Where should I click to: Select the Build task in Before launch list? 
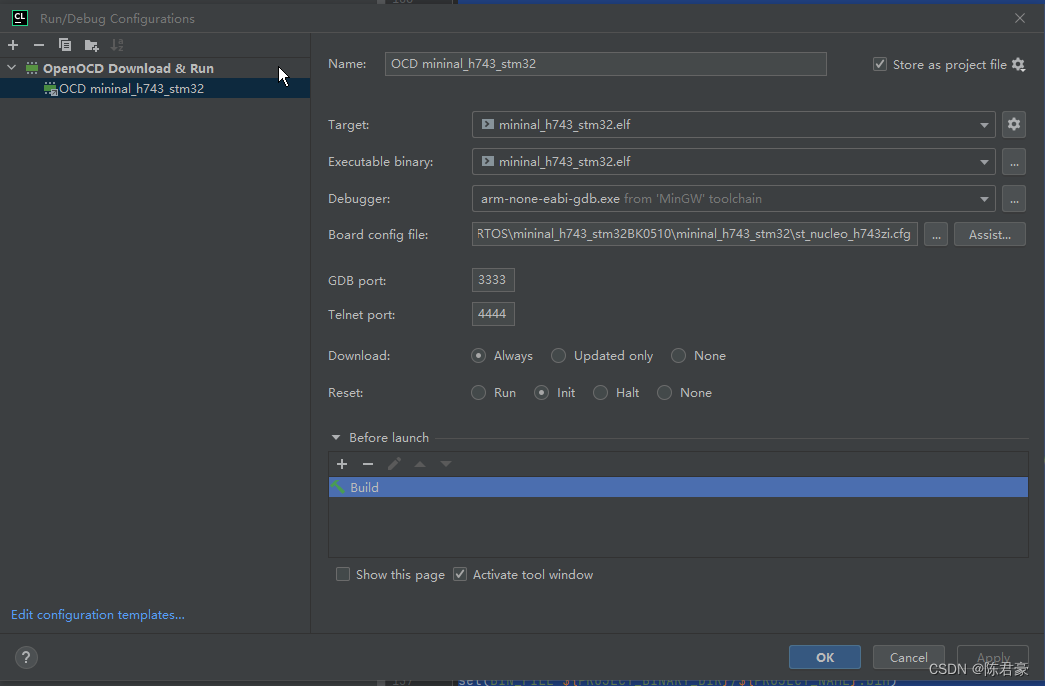click(x=678, y=487)
